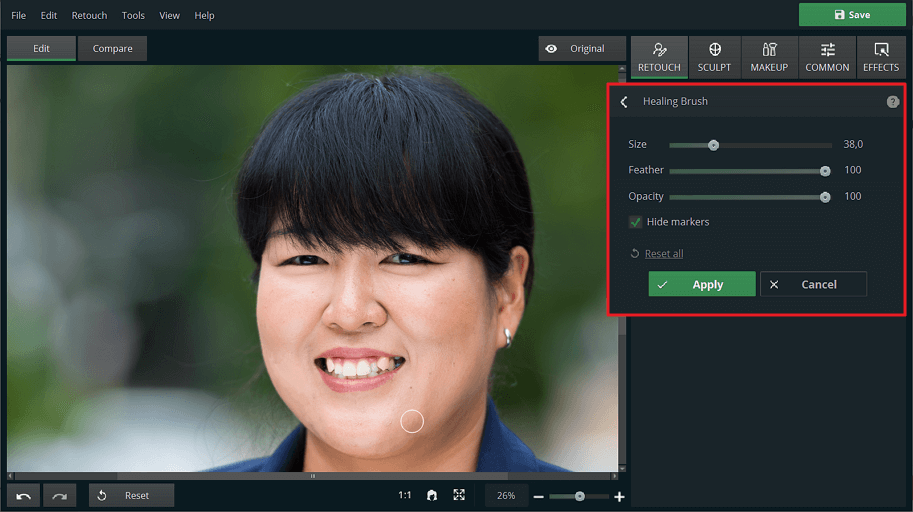Select the Common adjustments tab
The height and width of the screenshot is (512, 913).
click(x=827, y=57)
